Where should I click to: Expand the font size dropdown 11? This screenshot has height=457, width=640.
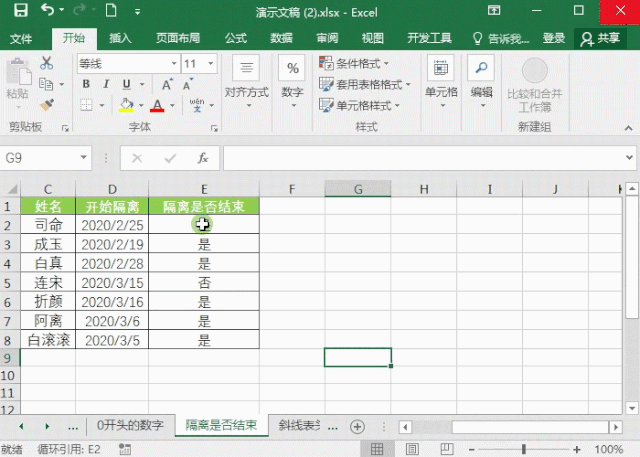[211, 64]
